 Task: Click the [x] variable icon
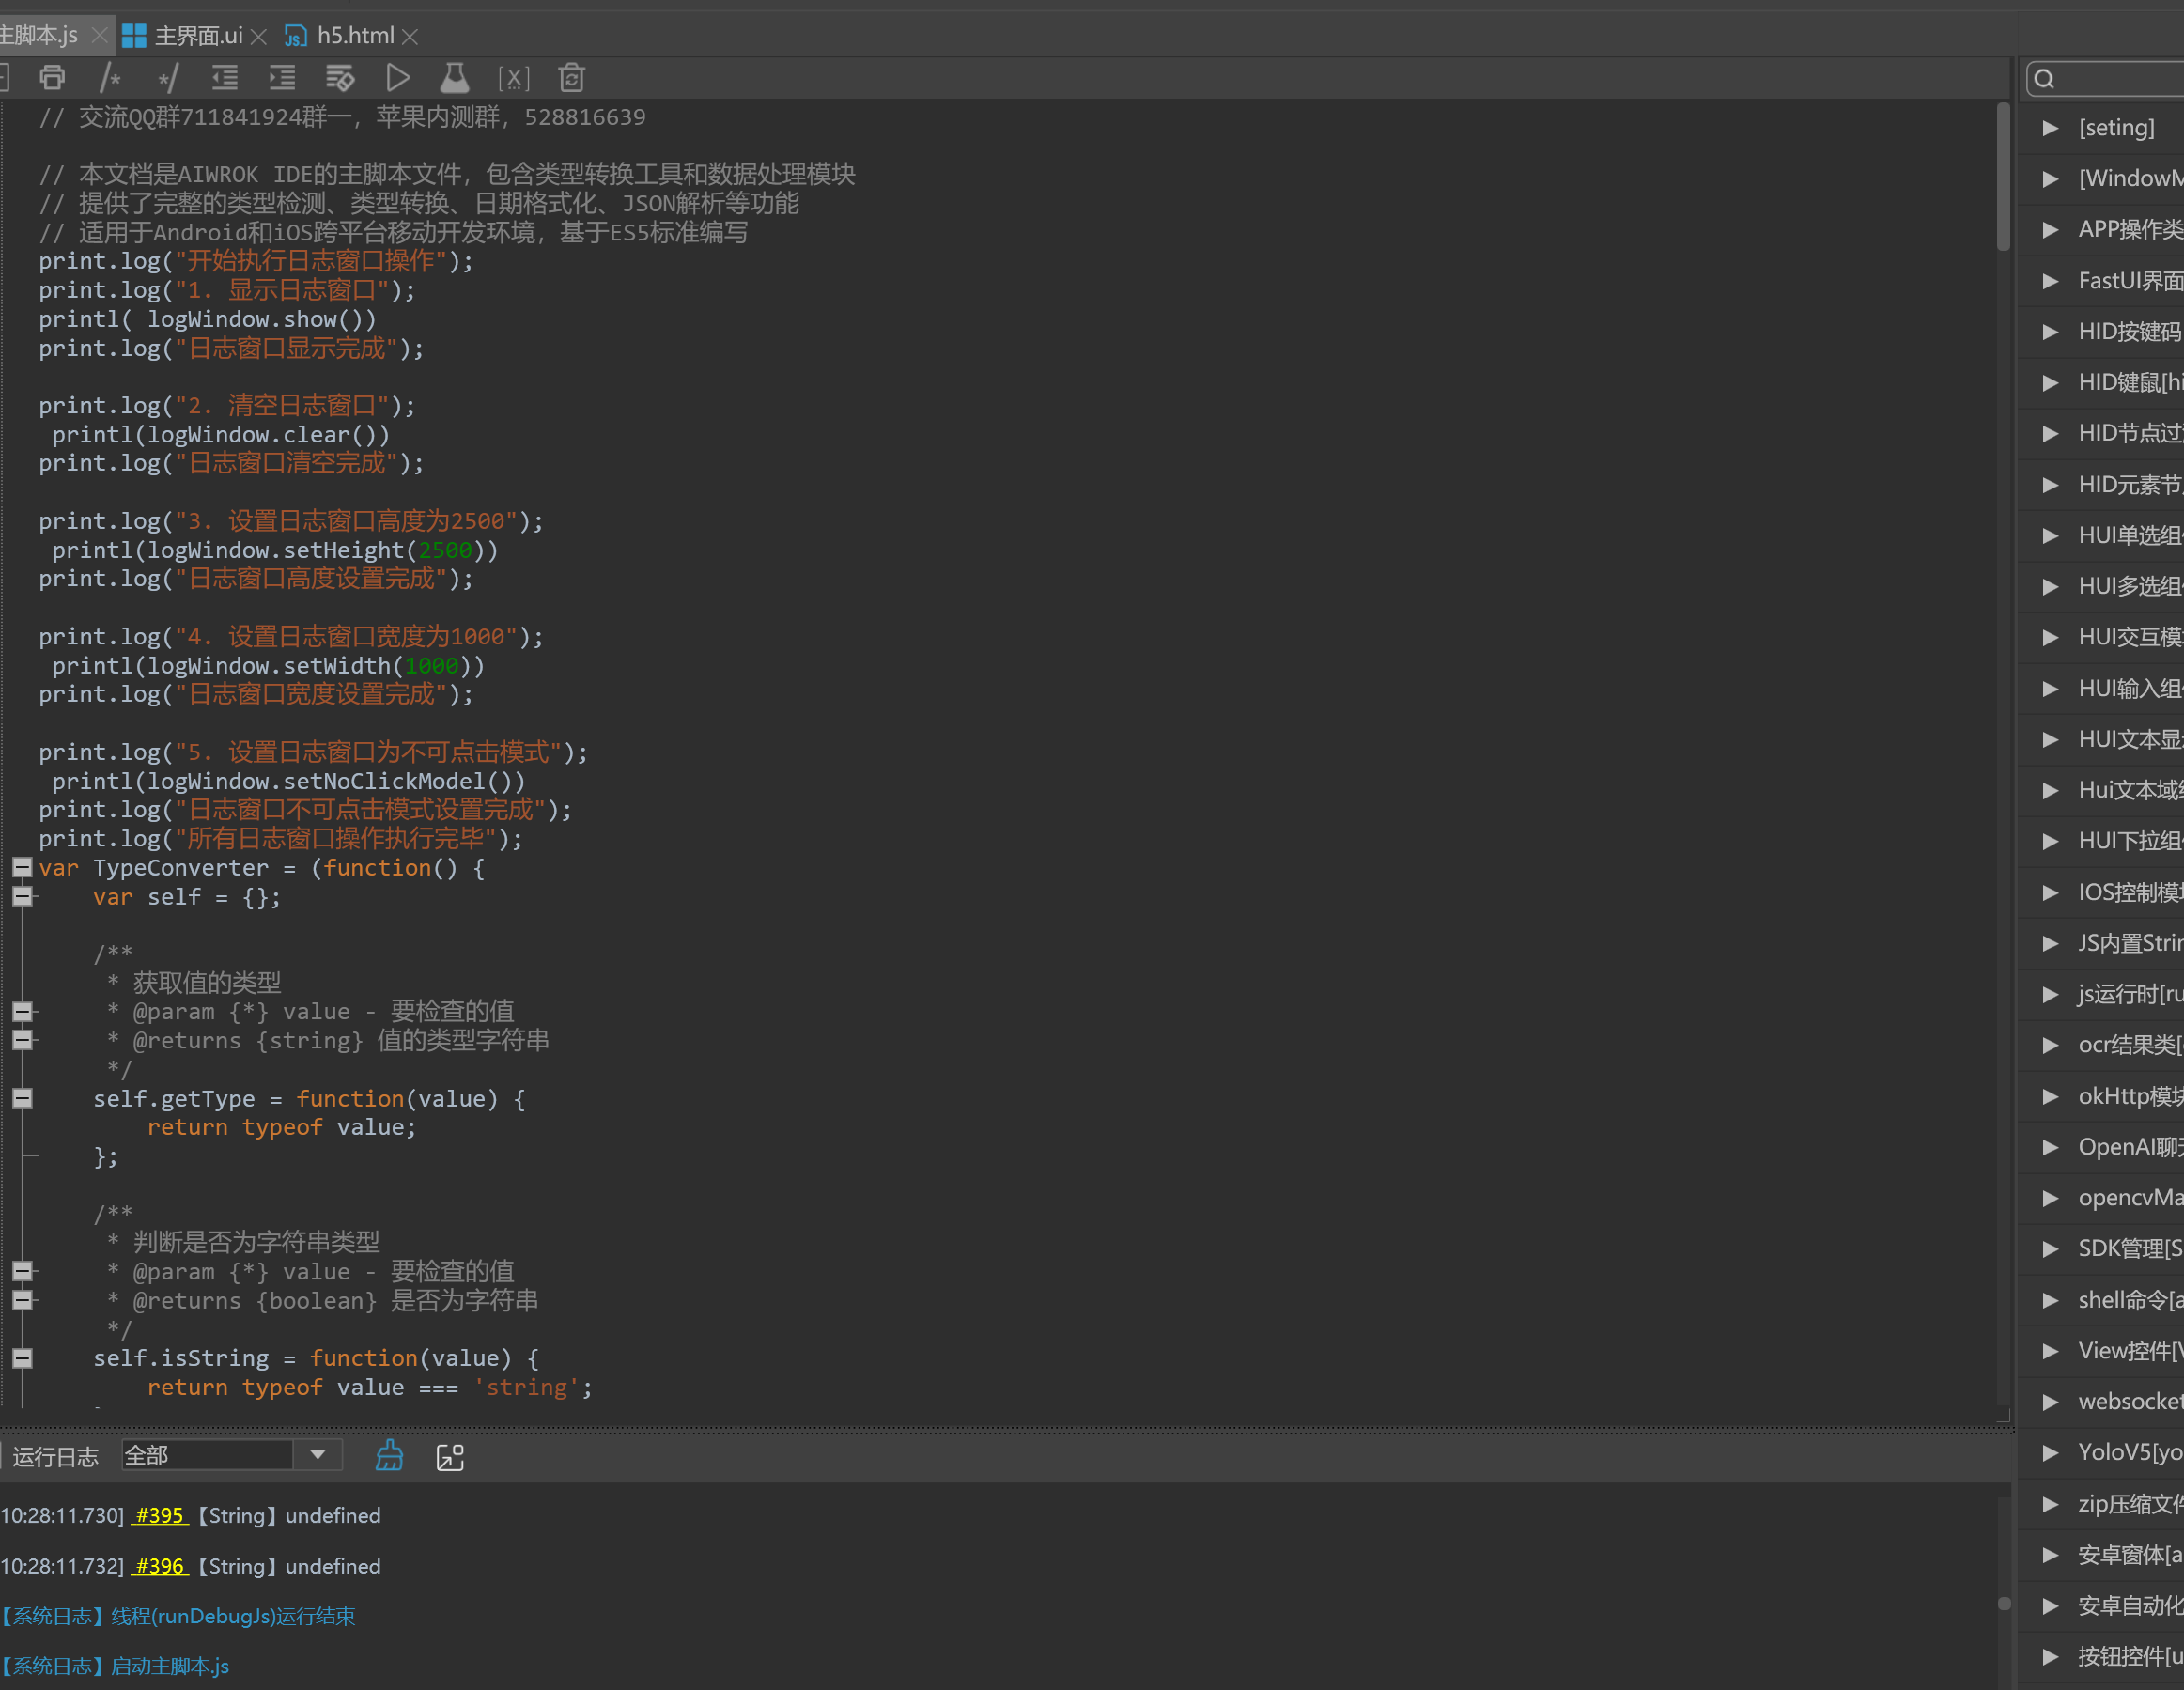coord(513,77)
